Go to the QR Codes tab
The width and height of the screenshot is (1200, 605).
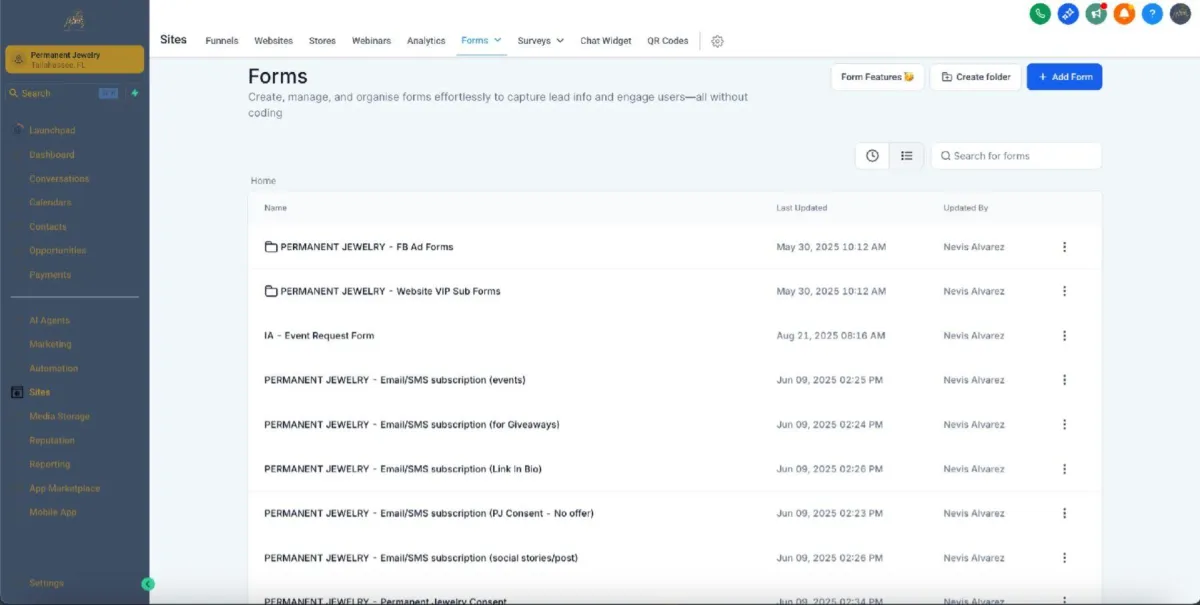point(668,41)
